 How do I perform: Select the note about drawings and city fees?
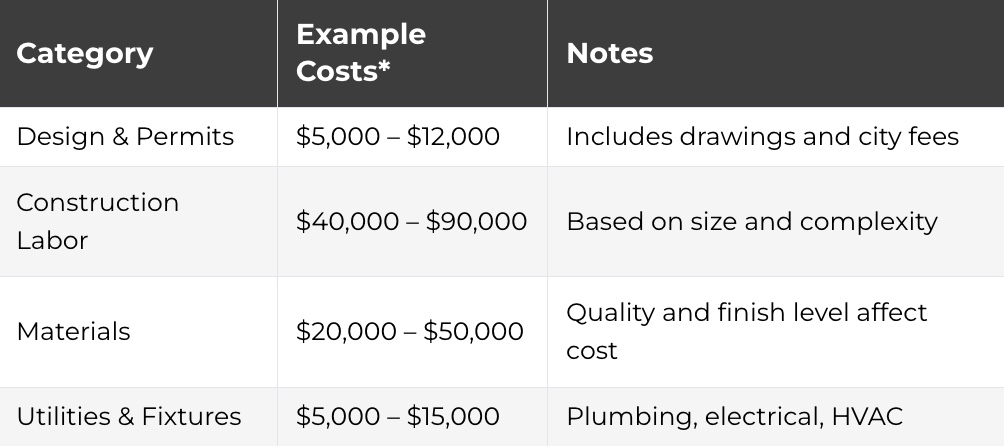(x=762, y=136)
